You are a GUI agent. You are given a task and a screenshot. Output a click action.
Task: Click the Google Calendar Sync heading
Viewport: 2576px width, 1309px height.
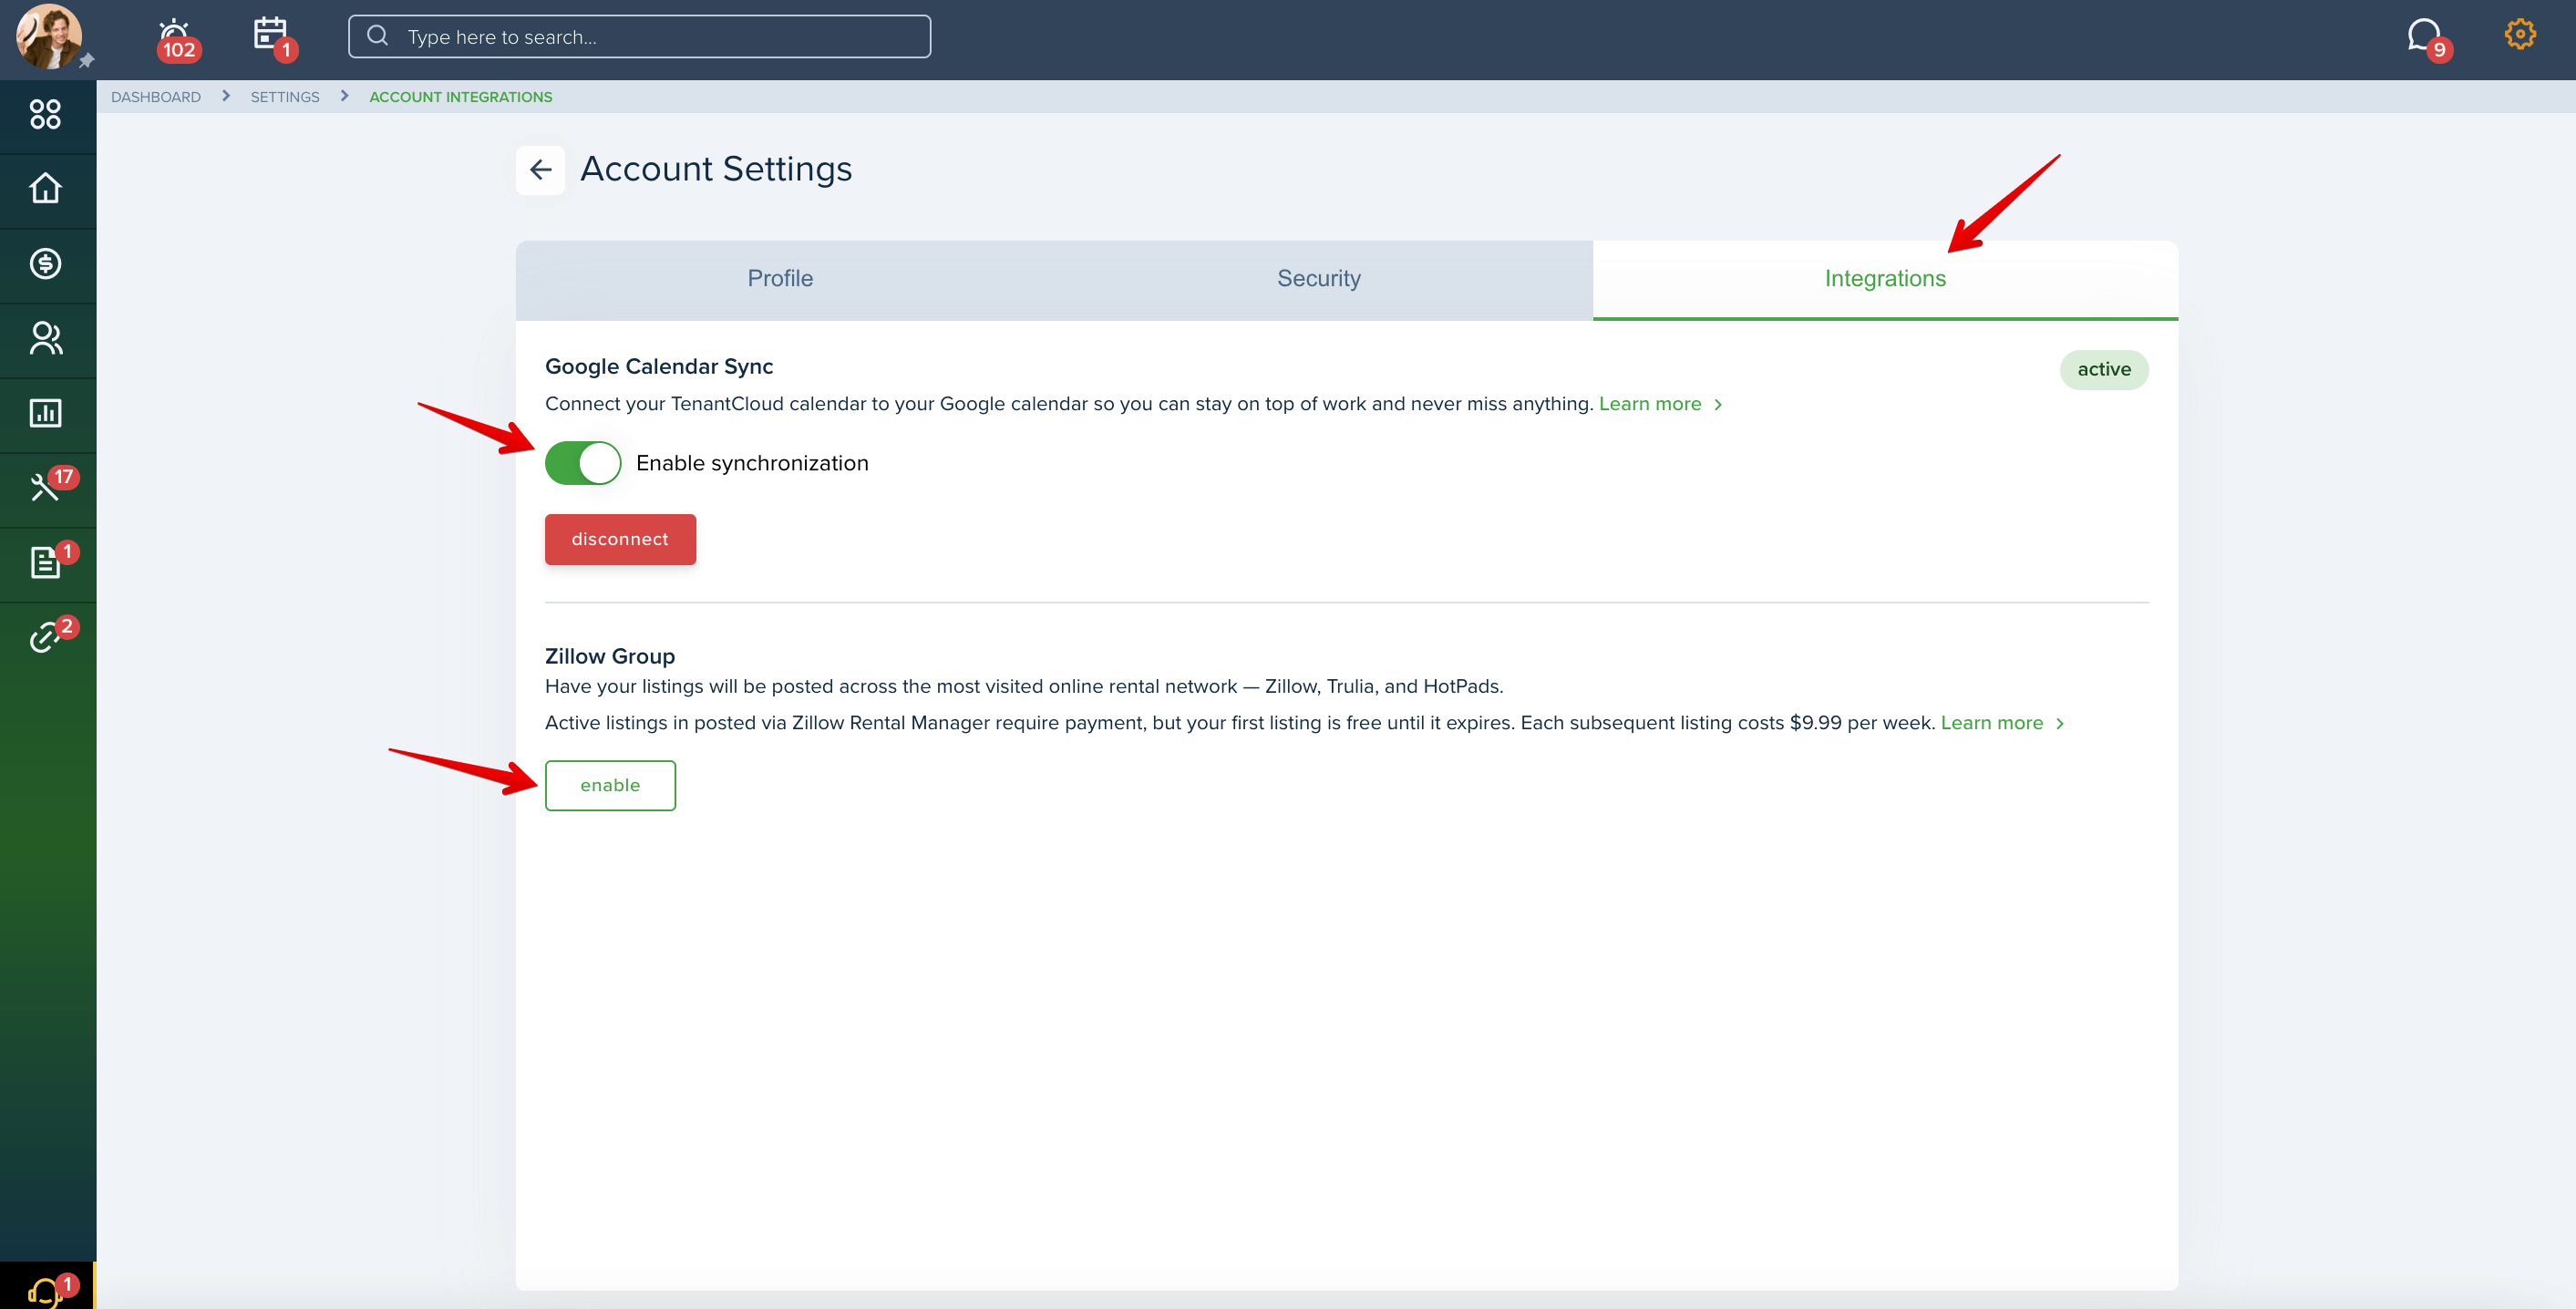(x=659, y=367)
